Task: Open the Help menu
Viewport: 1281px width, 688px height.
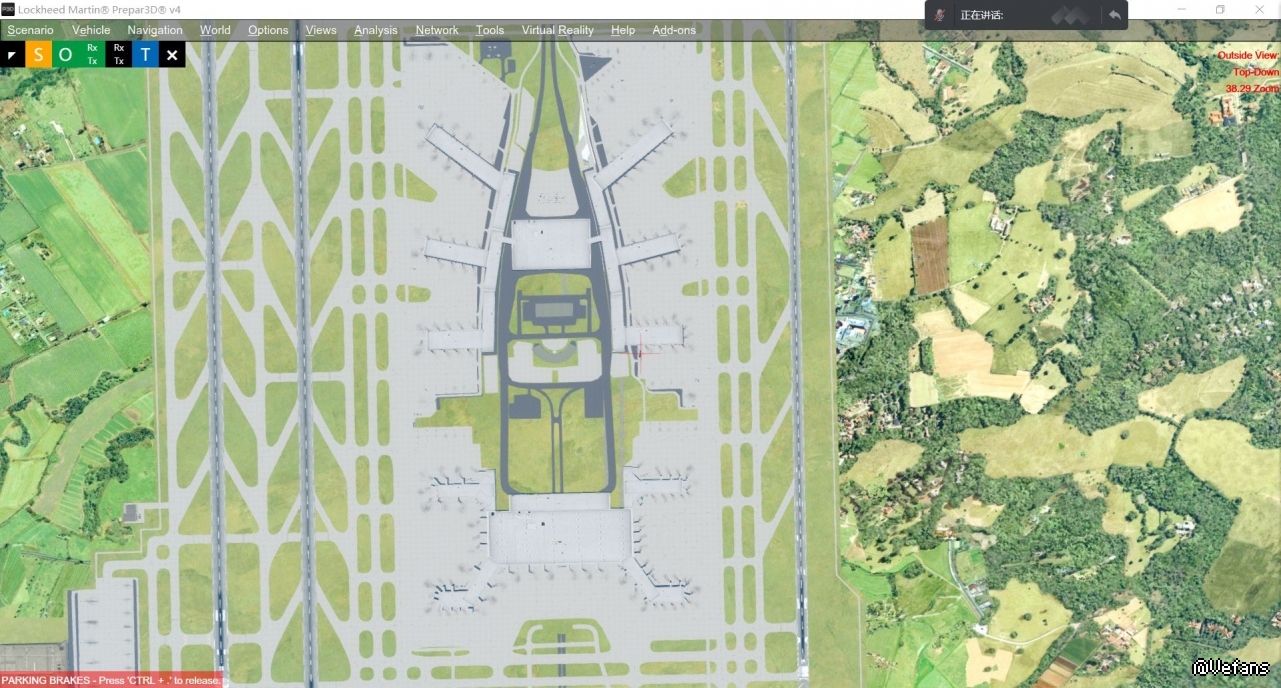Action: coord(623,30)
